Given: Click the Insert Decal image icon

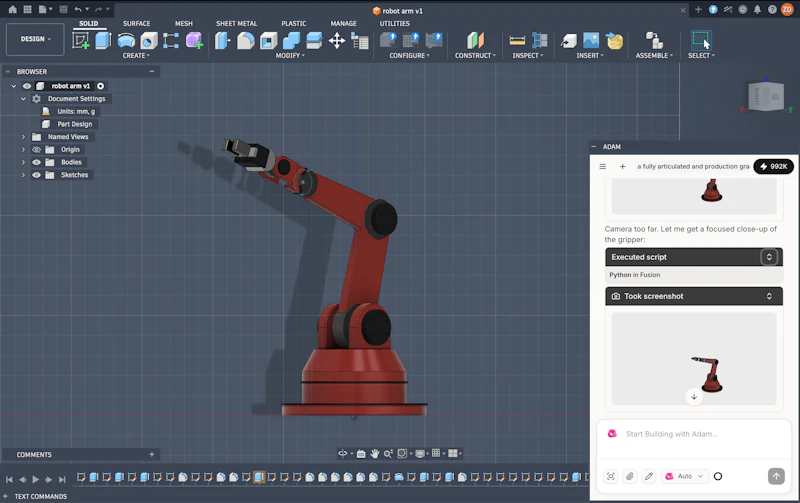Looking at the screenshot, I should [591, 40].
